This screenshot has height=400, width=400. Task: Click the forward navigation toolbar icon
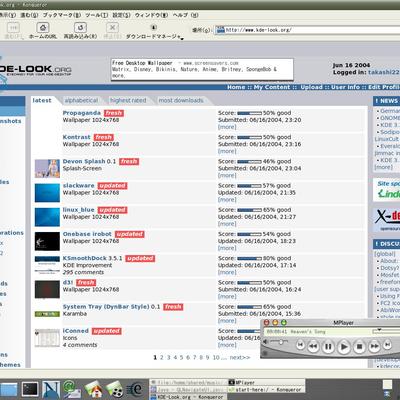point(13,28)
